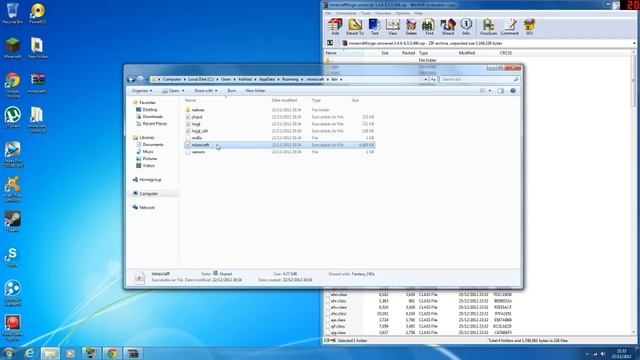640x360 pixels.
Task: Open the Options menu in WinRAR
Action: [x=402, y=13]
